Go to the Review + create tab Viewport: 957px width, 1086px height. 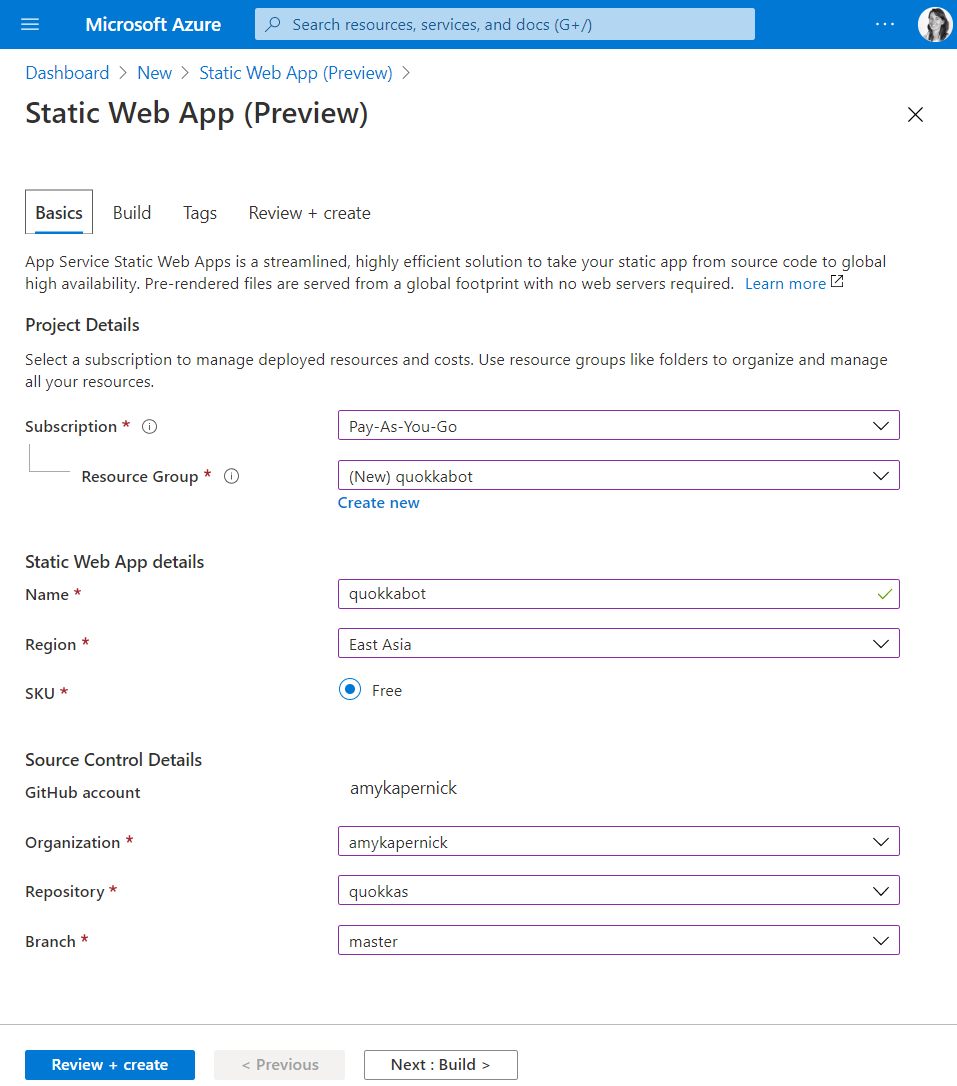point(309,213)
